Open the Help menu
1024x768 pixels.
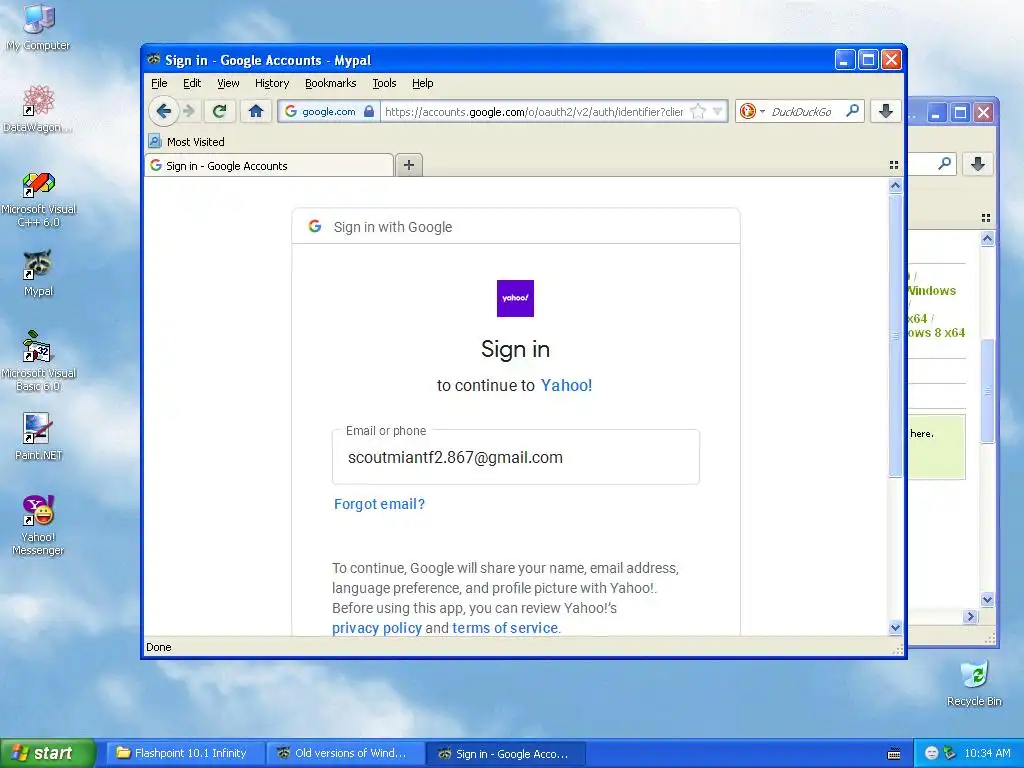pyautogui.click(x=423, y=83)
